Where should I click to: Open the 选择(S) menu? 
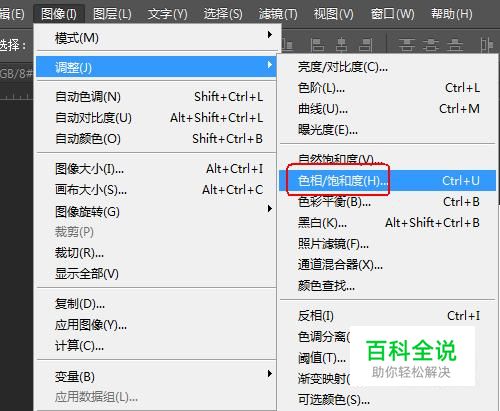point(223,14)
